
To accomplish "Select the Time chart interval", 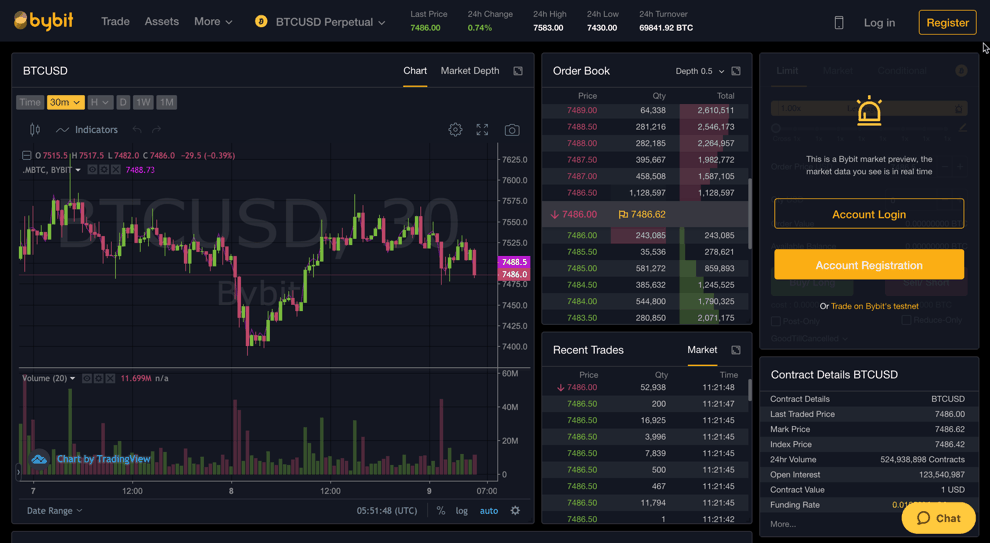I will pos(30,102).
